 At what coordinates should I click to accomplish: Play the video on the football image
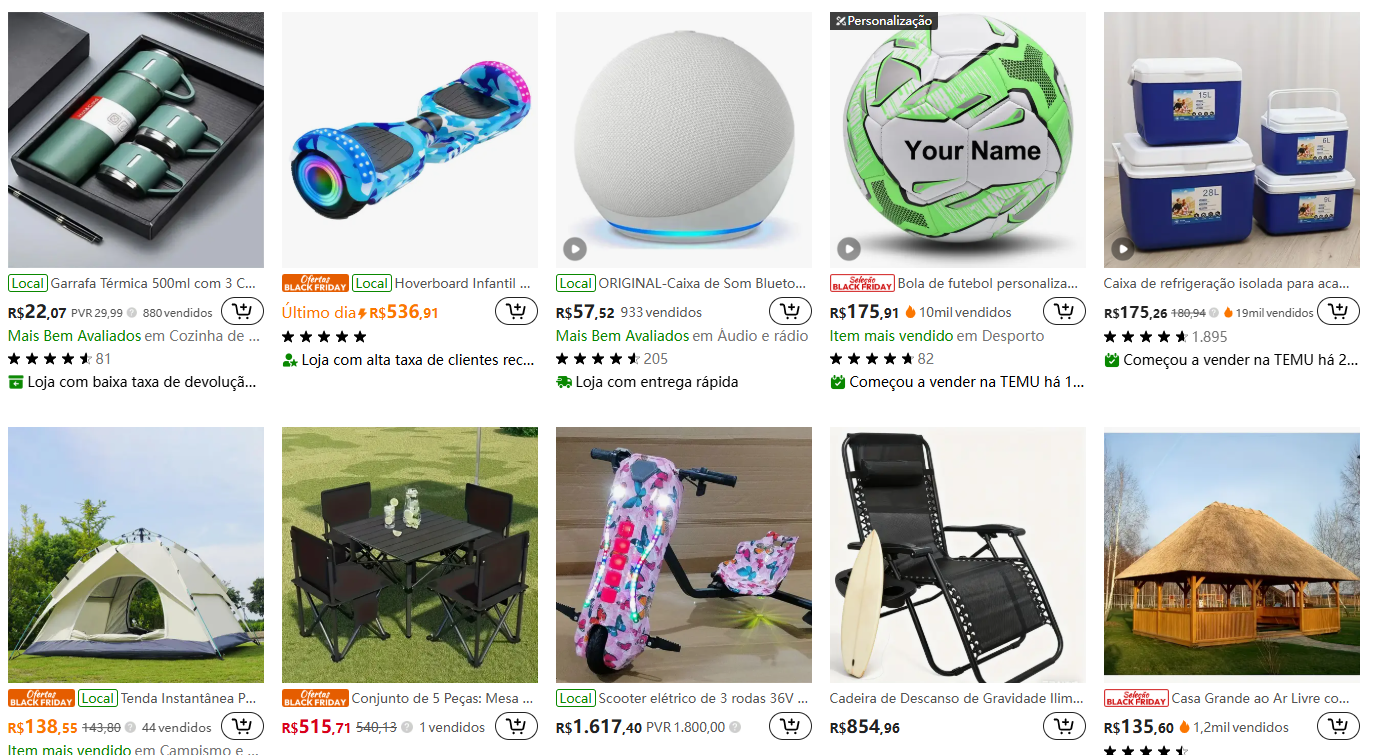[x=849, y=249]
